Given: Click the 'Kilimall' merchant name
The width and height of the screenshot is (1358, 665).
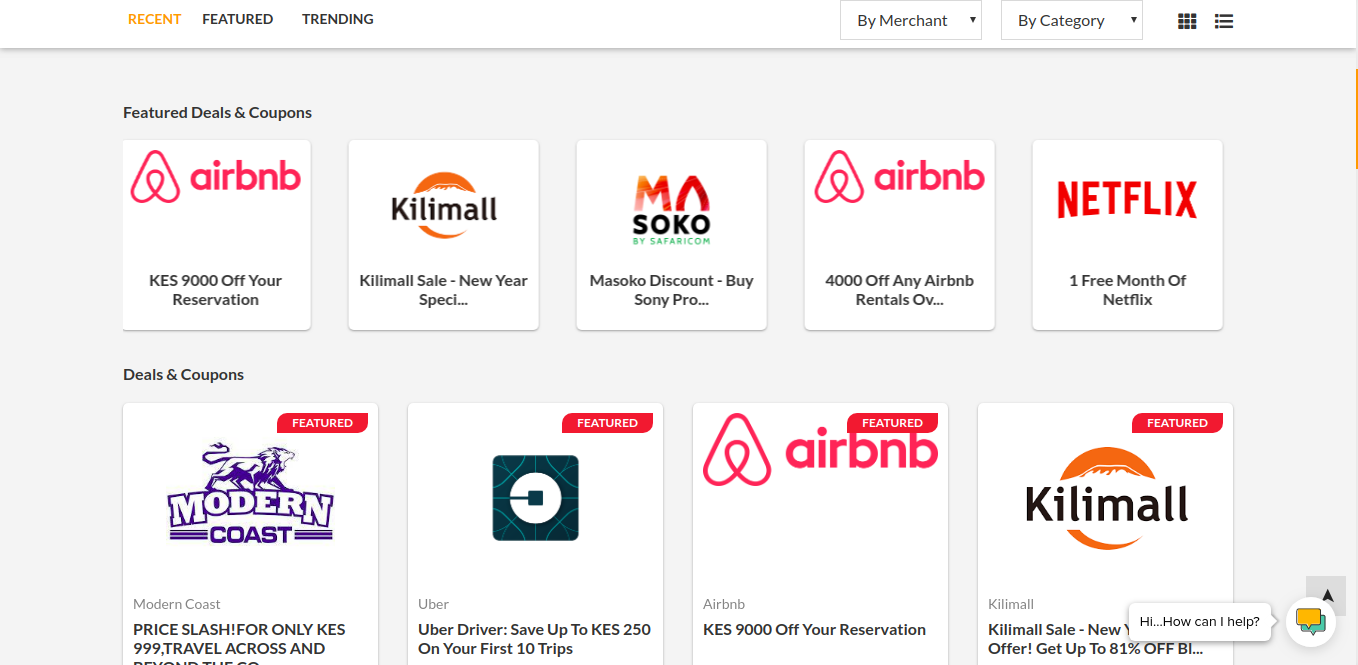Looking at the screenshot, I should coord(1011,604).
